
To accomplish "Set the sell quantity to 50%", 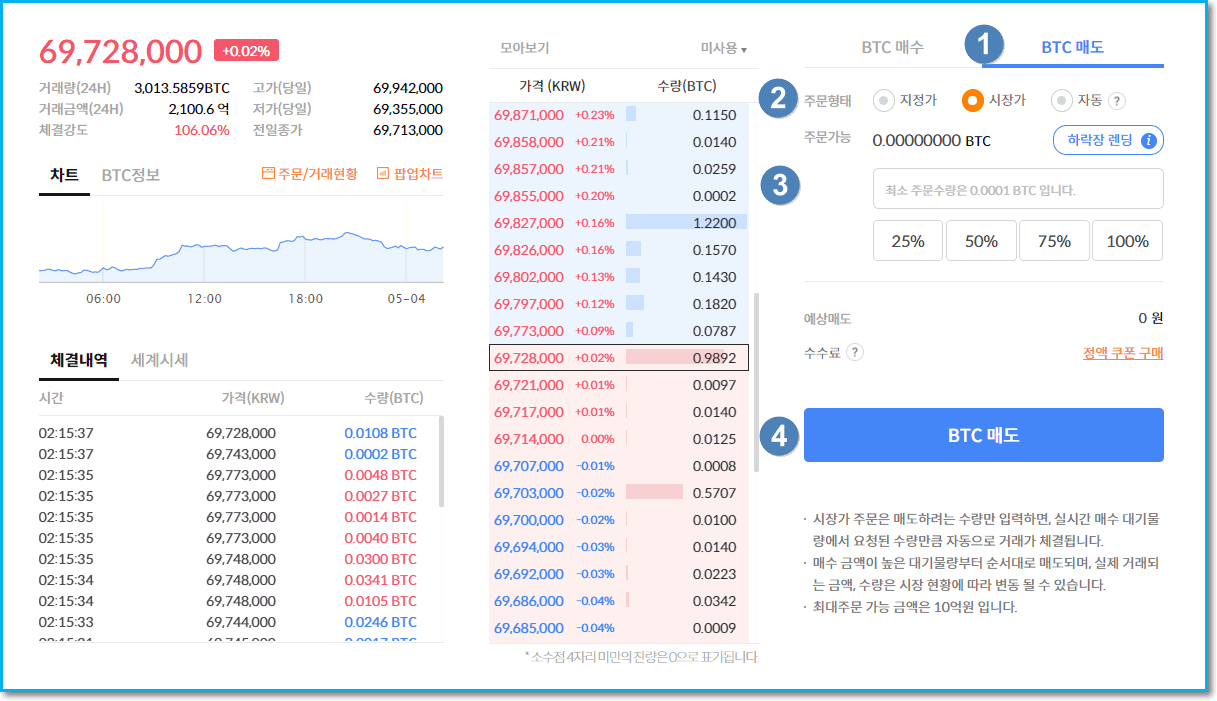I will [981, 241].
